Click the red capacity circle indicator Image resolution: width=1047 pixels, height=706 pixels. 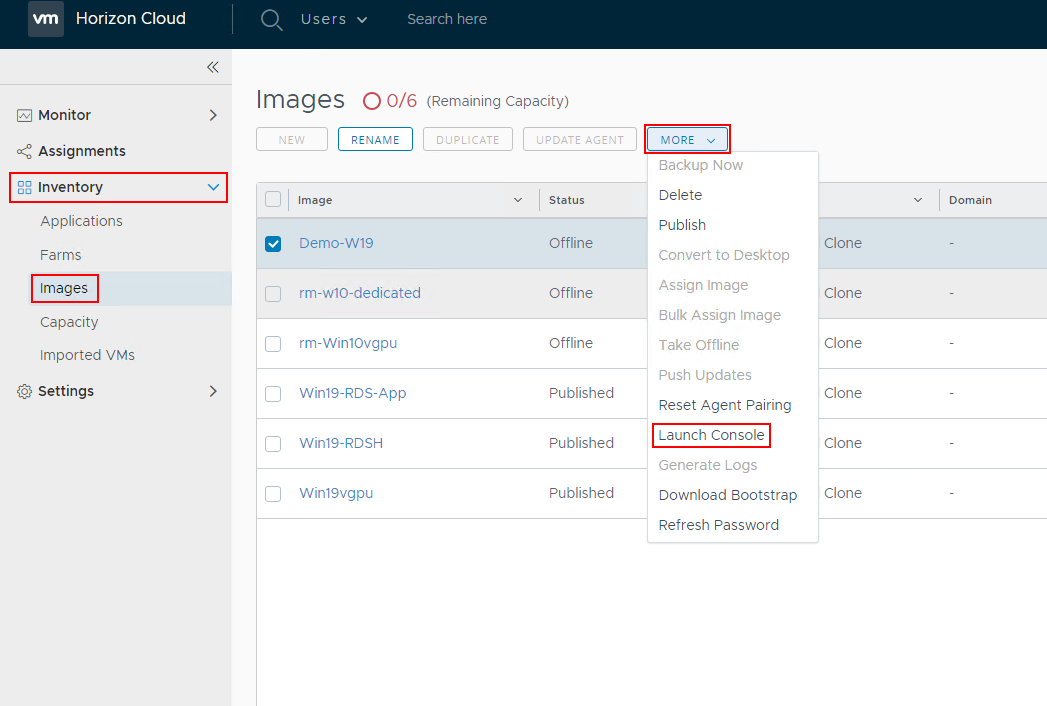tap(371, 101)
